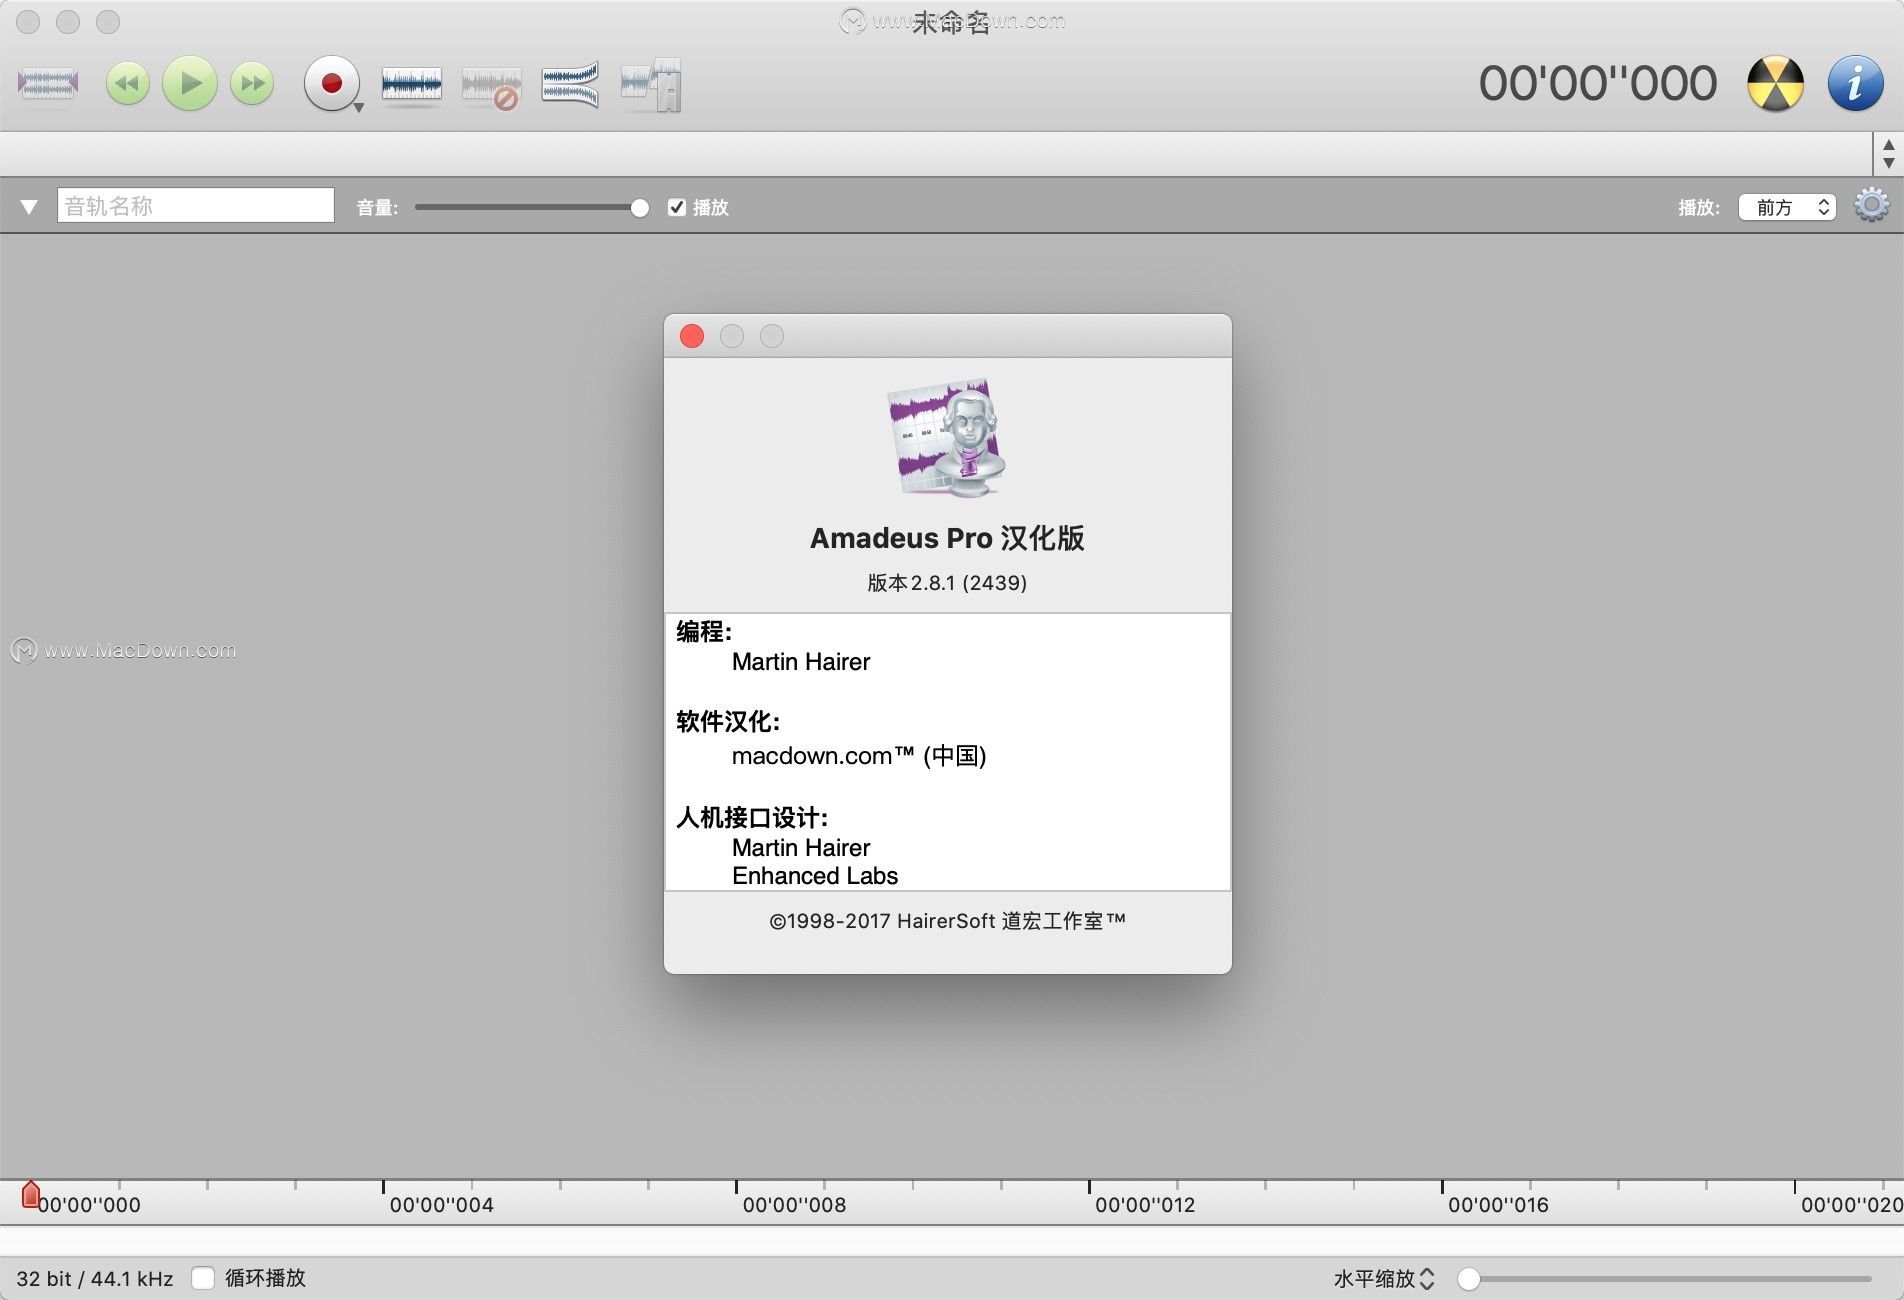Click macdown.com™ (中国) credit line
The width and height of the screenshot is (1904, 1300).
pos(859,756)
